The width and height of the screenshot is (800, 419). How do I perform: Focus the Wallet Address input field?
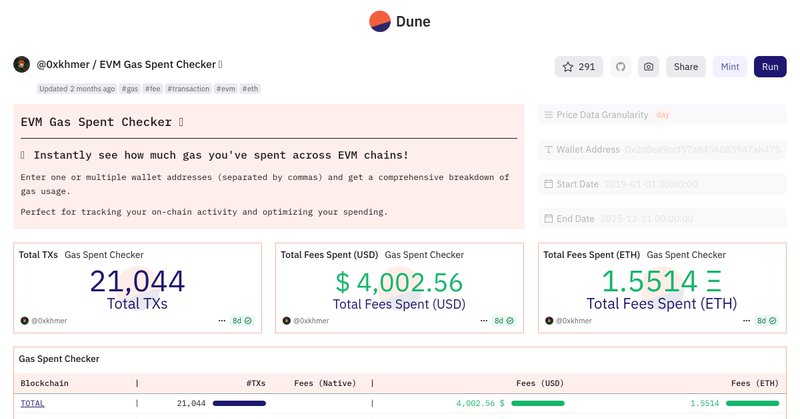point(662,150)
